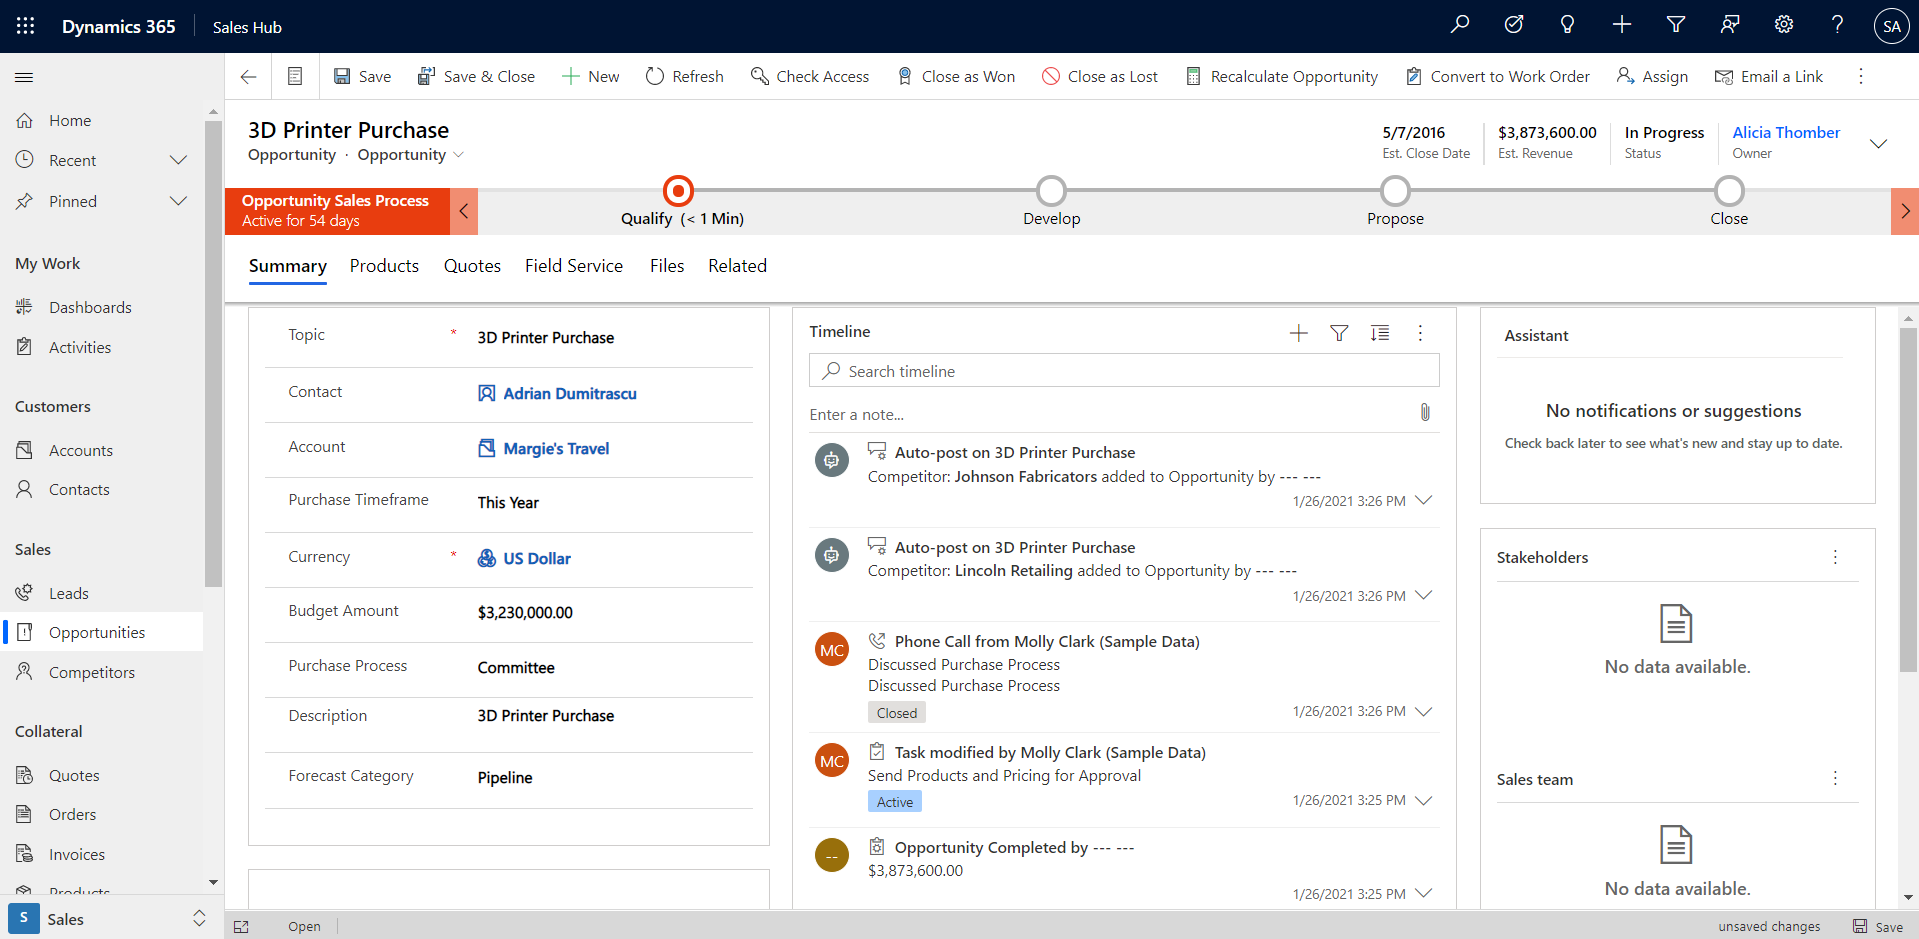Open owner Alicia Thomber link

tap(1786, 133)
